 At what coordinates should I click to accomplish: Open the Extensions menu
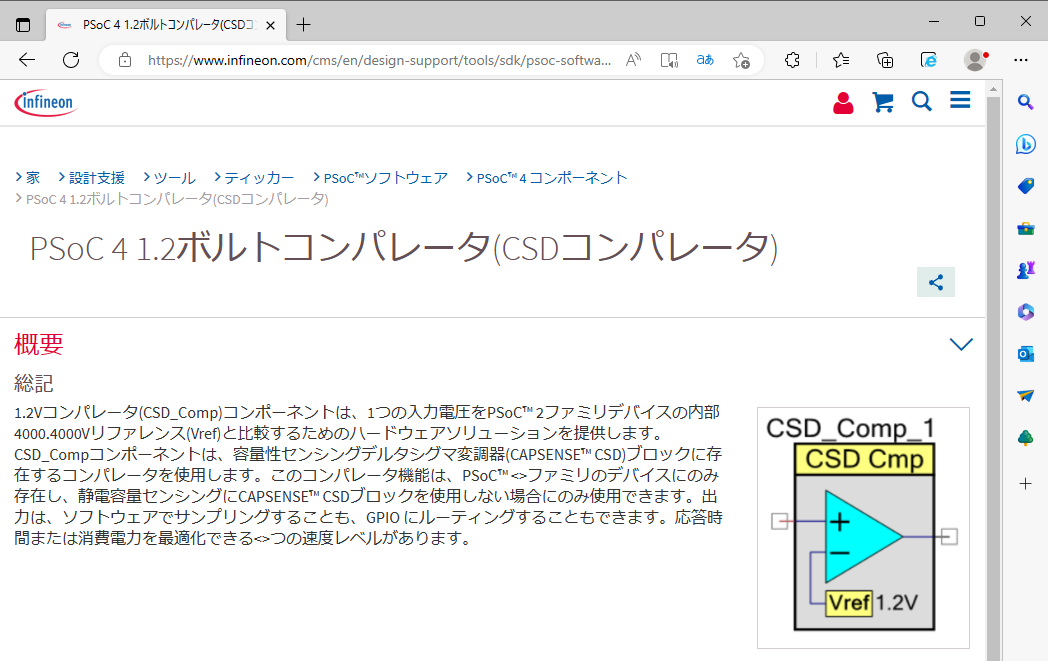[792, 60]
